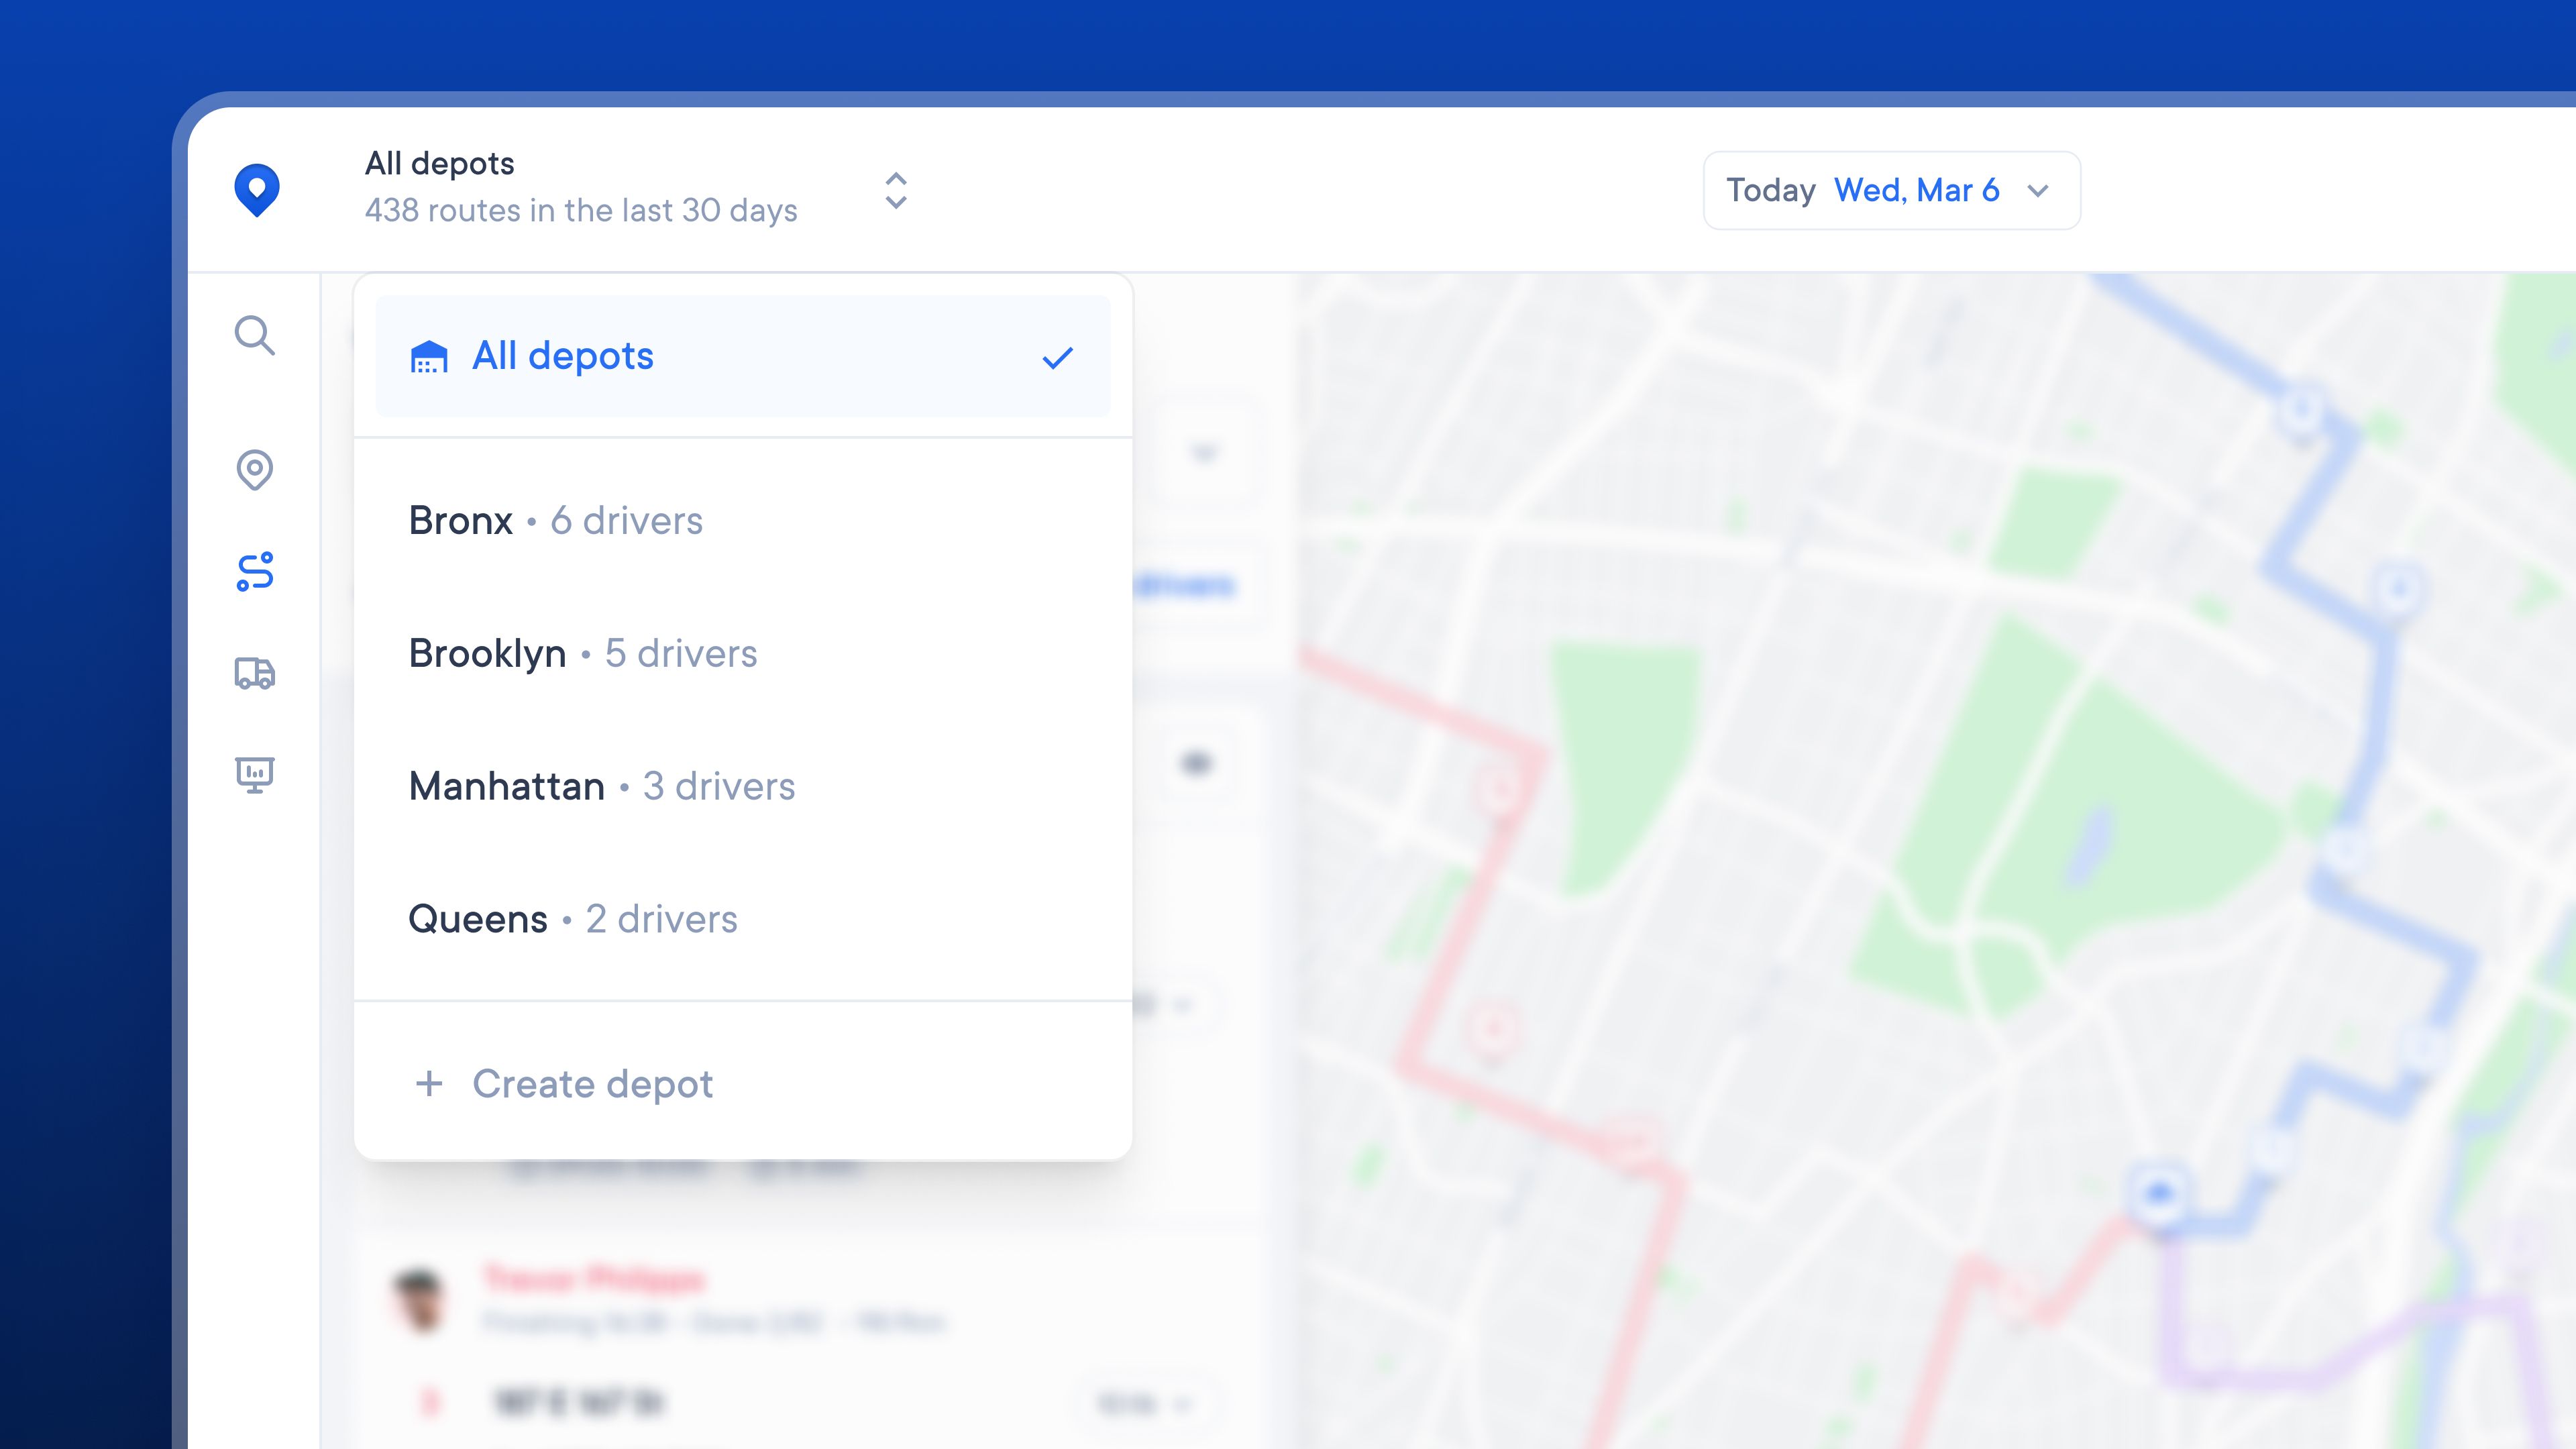Click the All depots header title
This screenshot has height=1449, width=2576.
pyautogui.click(x=440, y=163)
